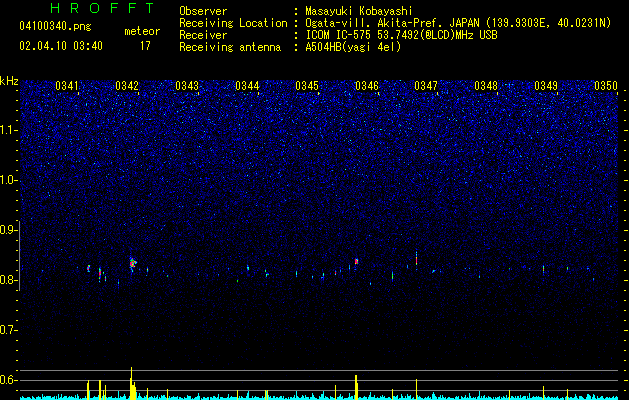The height and width of the screenshot is (400, 629).
Task: Click the HROFFT title text
Action: coord(103,8)
